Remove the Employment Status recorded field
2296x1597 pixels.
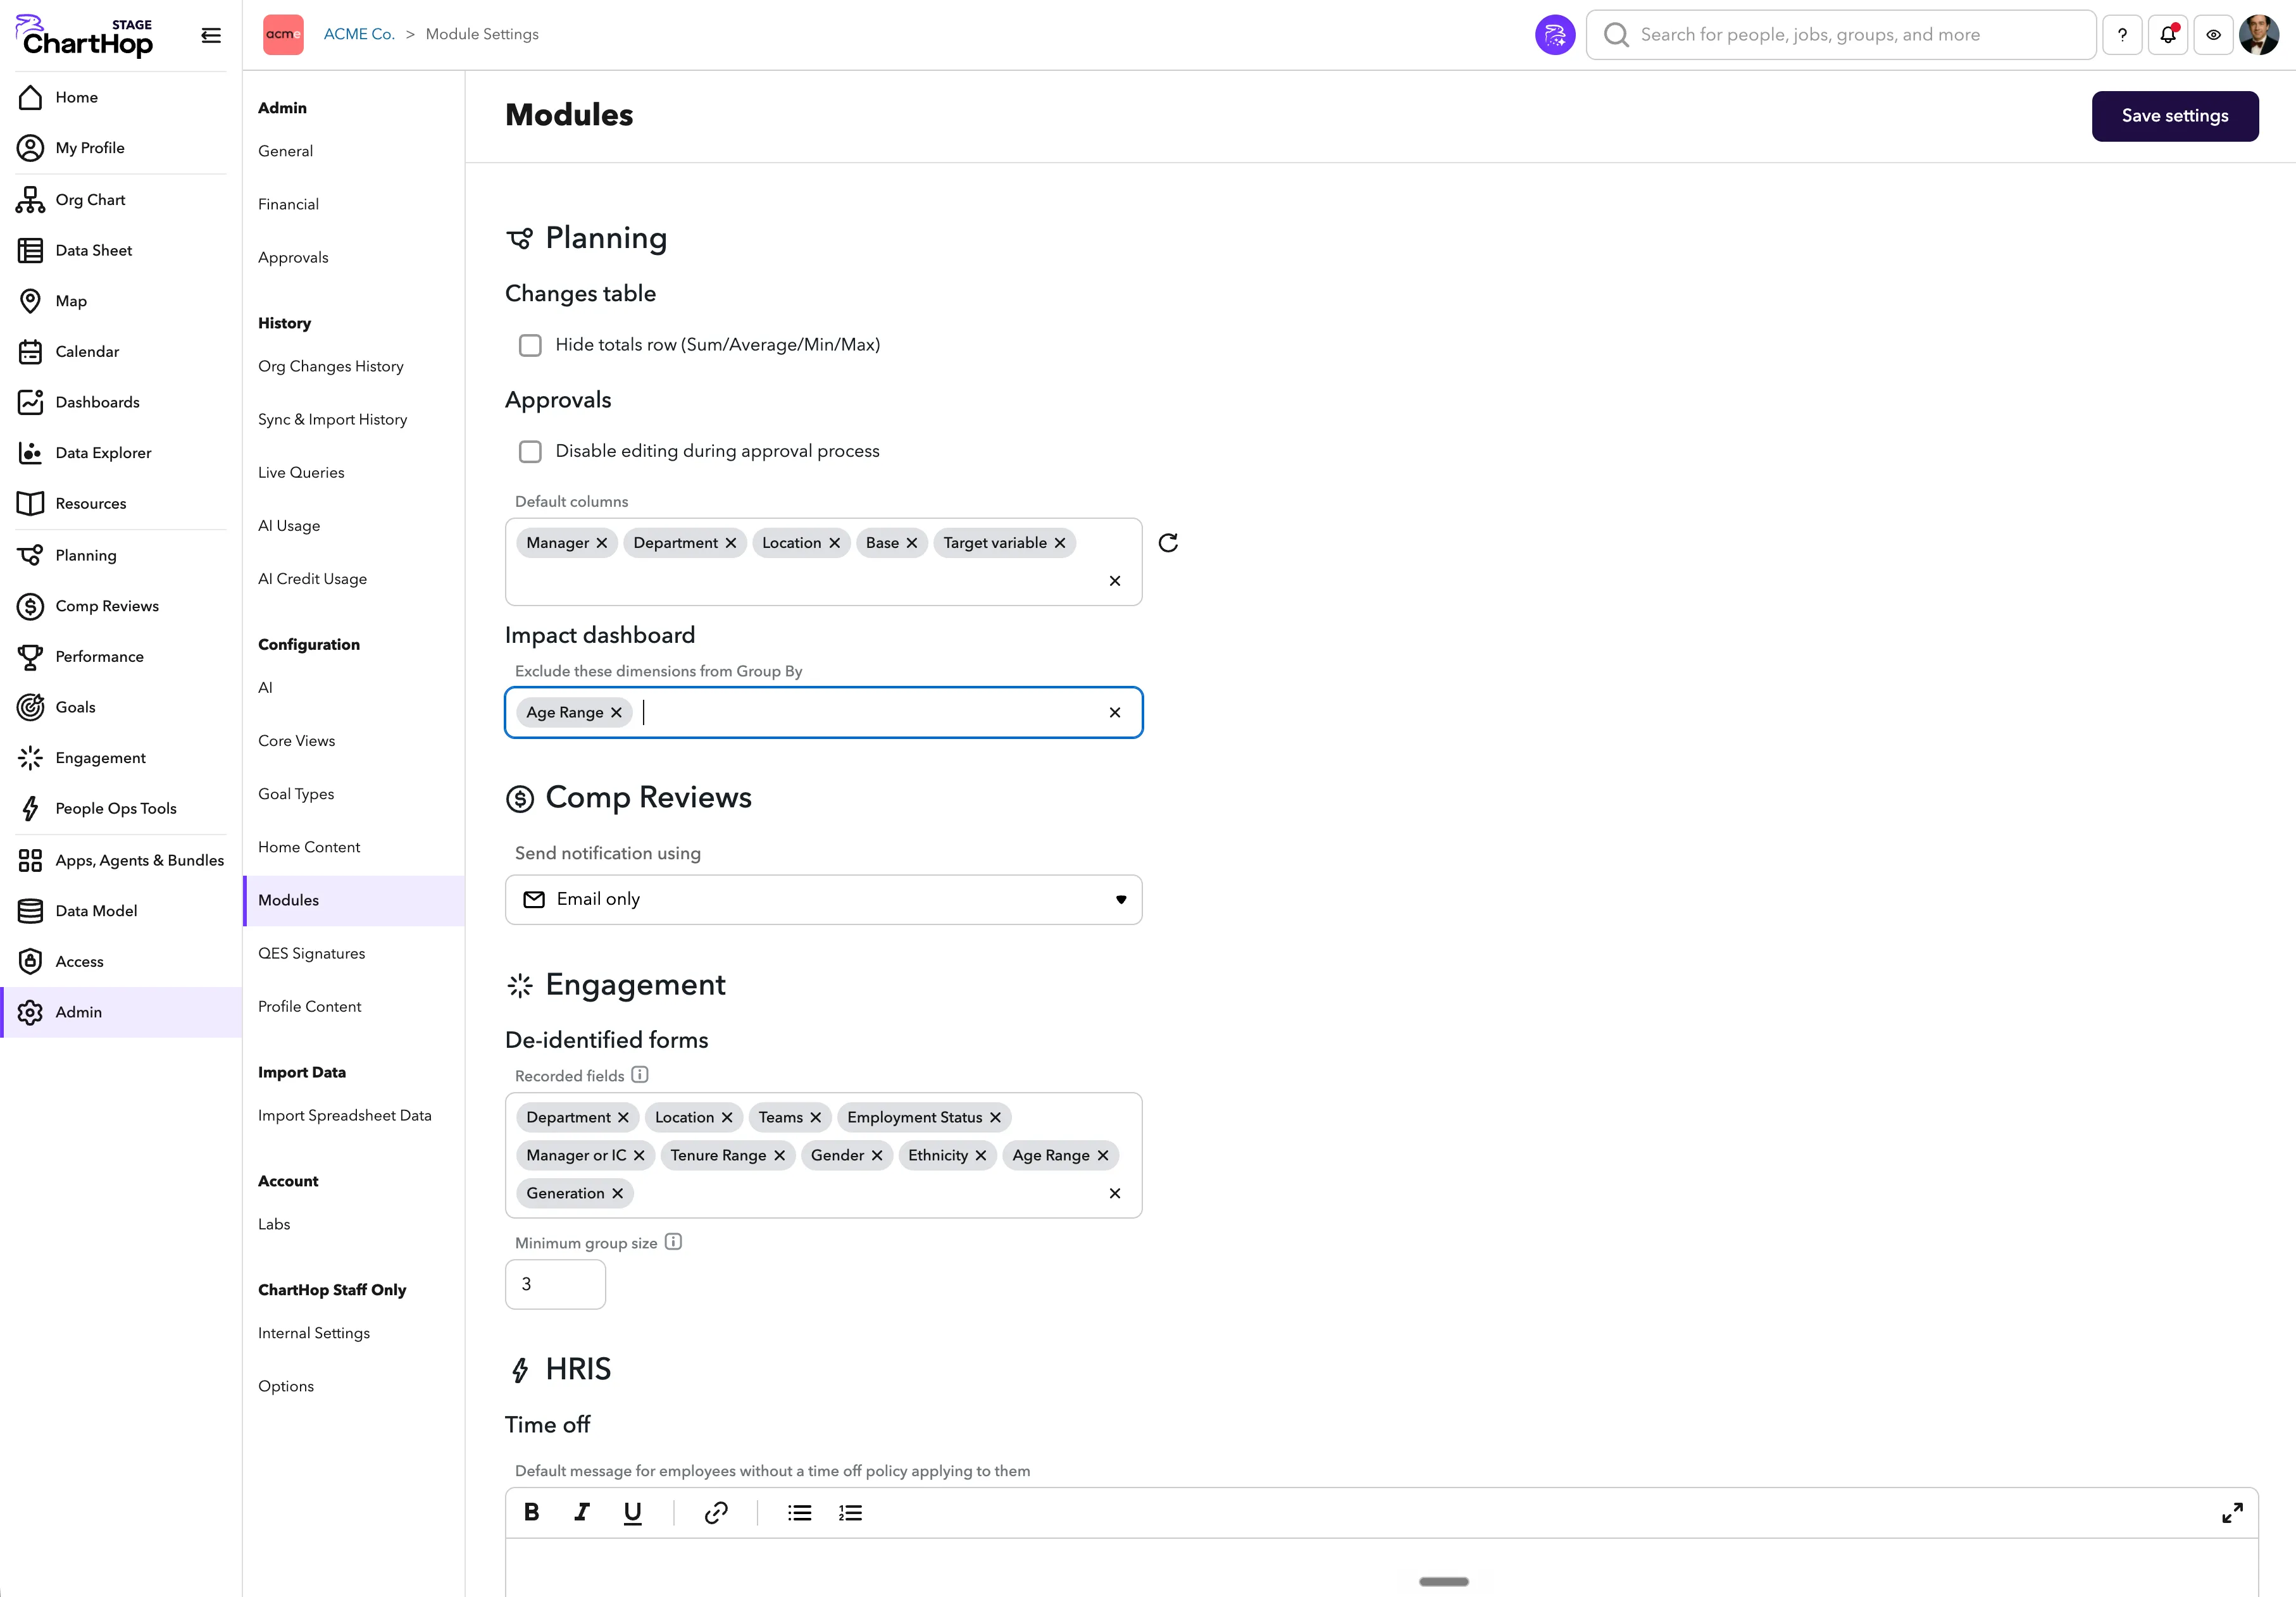[x=995, y=1118]
